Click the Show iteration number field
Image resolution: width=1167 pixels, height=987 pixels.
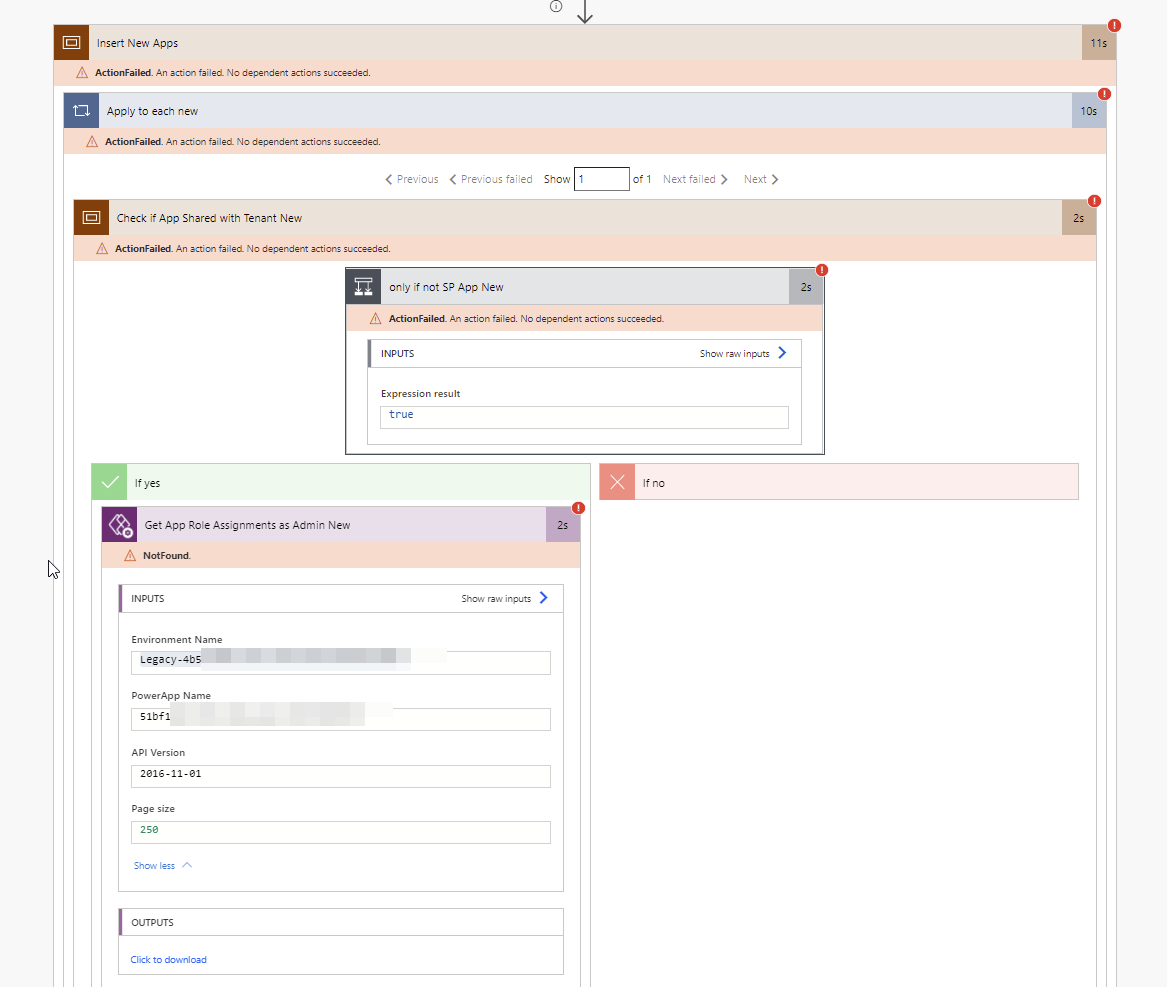601,179
